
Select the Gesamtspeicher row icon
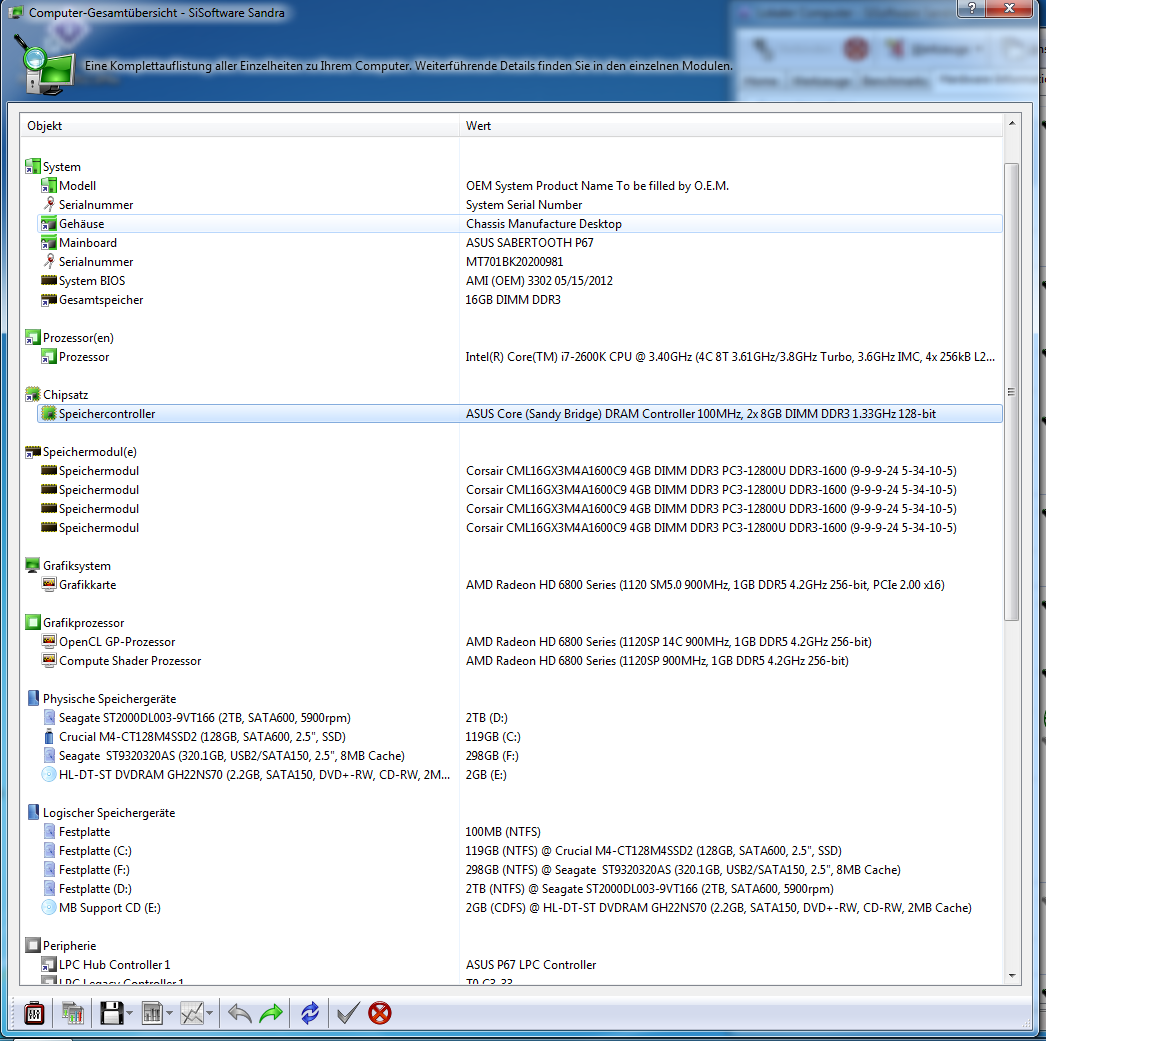tap(48, 300)
